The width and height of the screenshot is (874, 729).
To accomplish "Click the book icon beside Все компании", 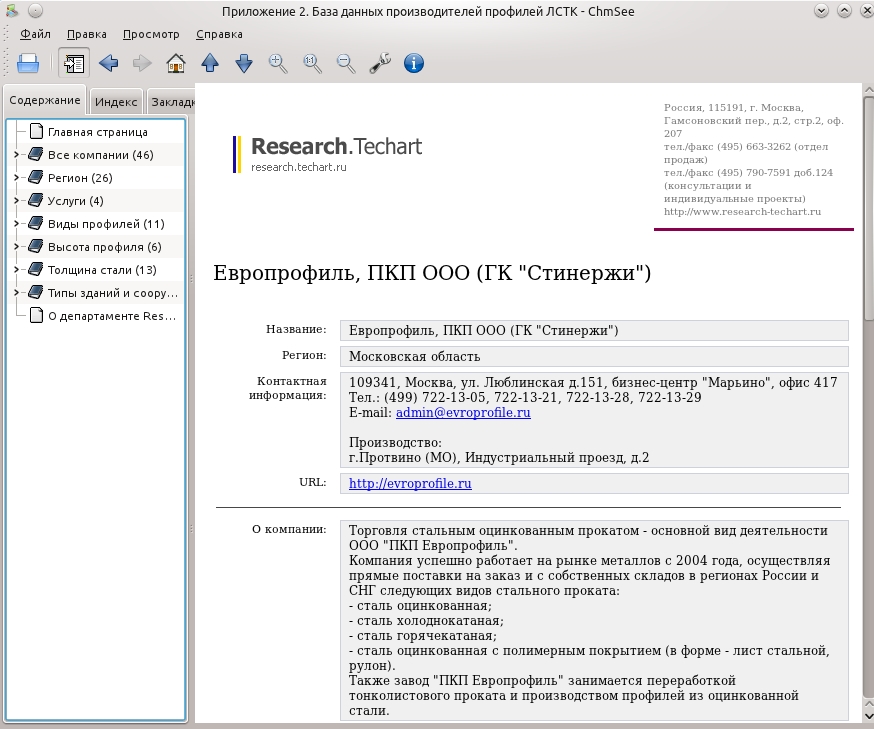I will (36, 154).
